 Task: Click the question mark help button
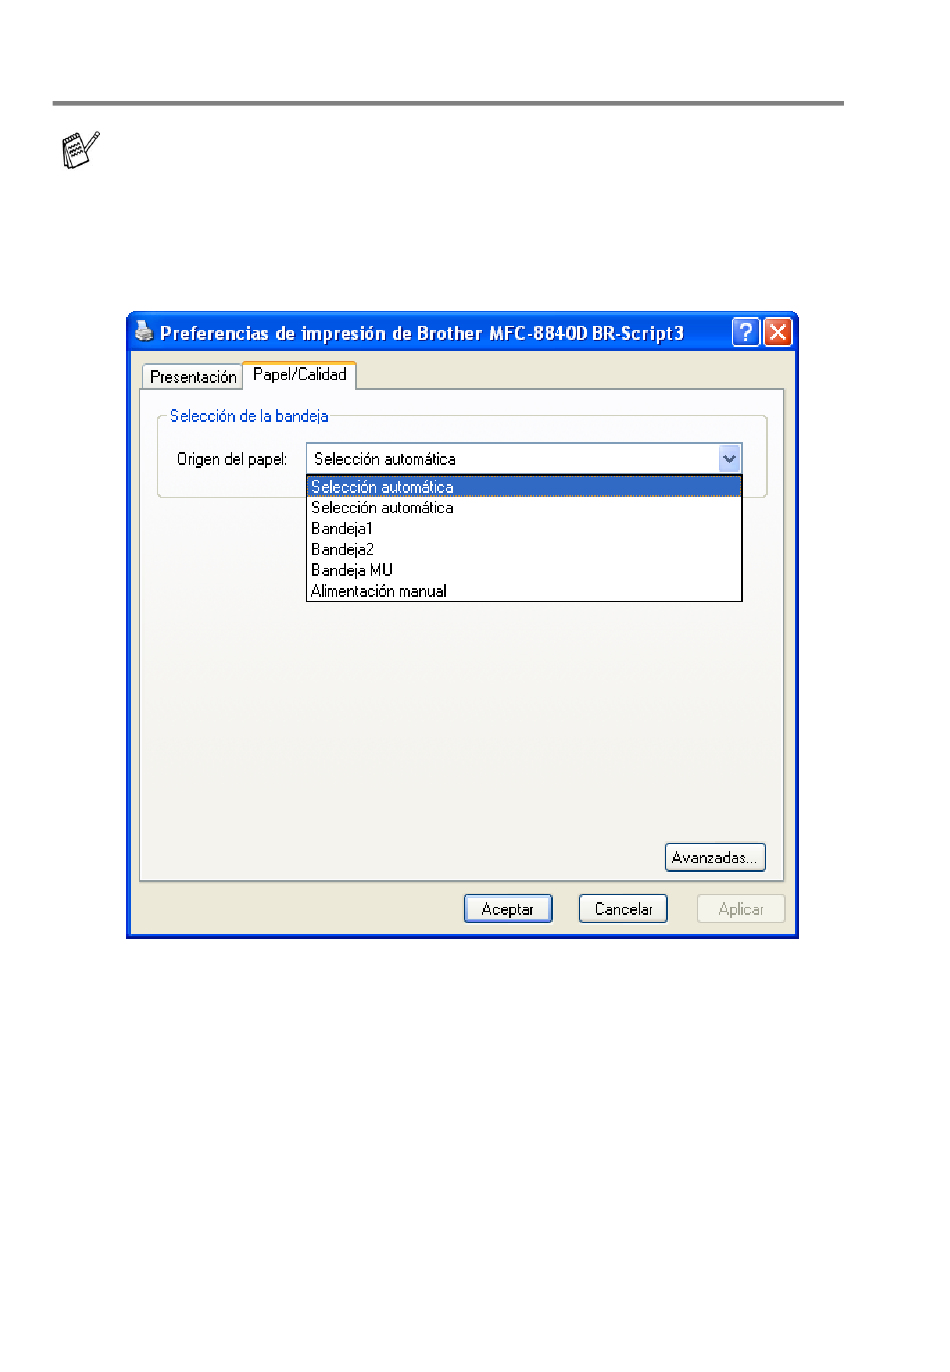[x=746, y=332]
